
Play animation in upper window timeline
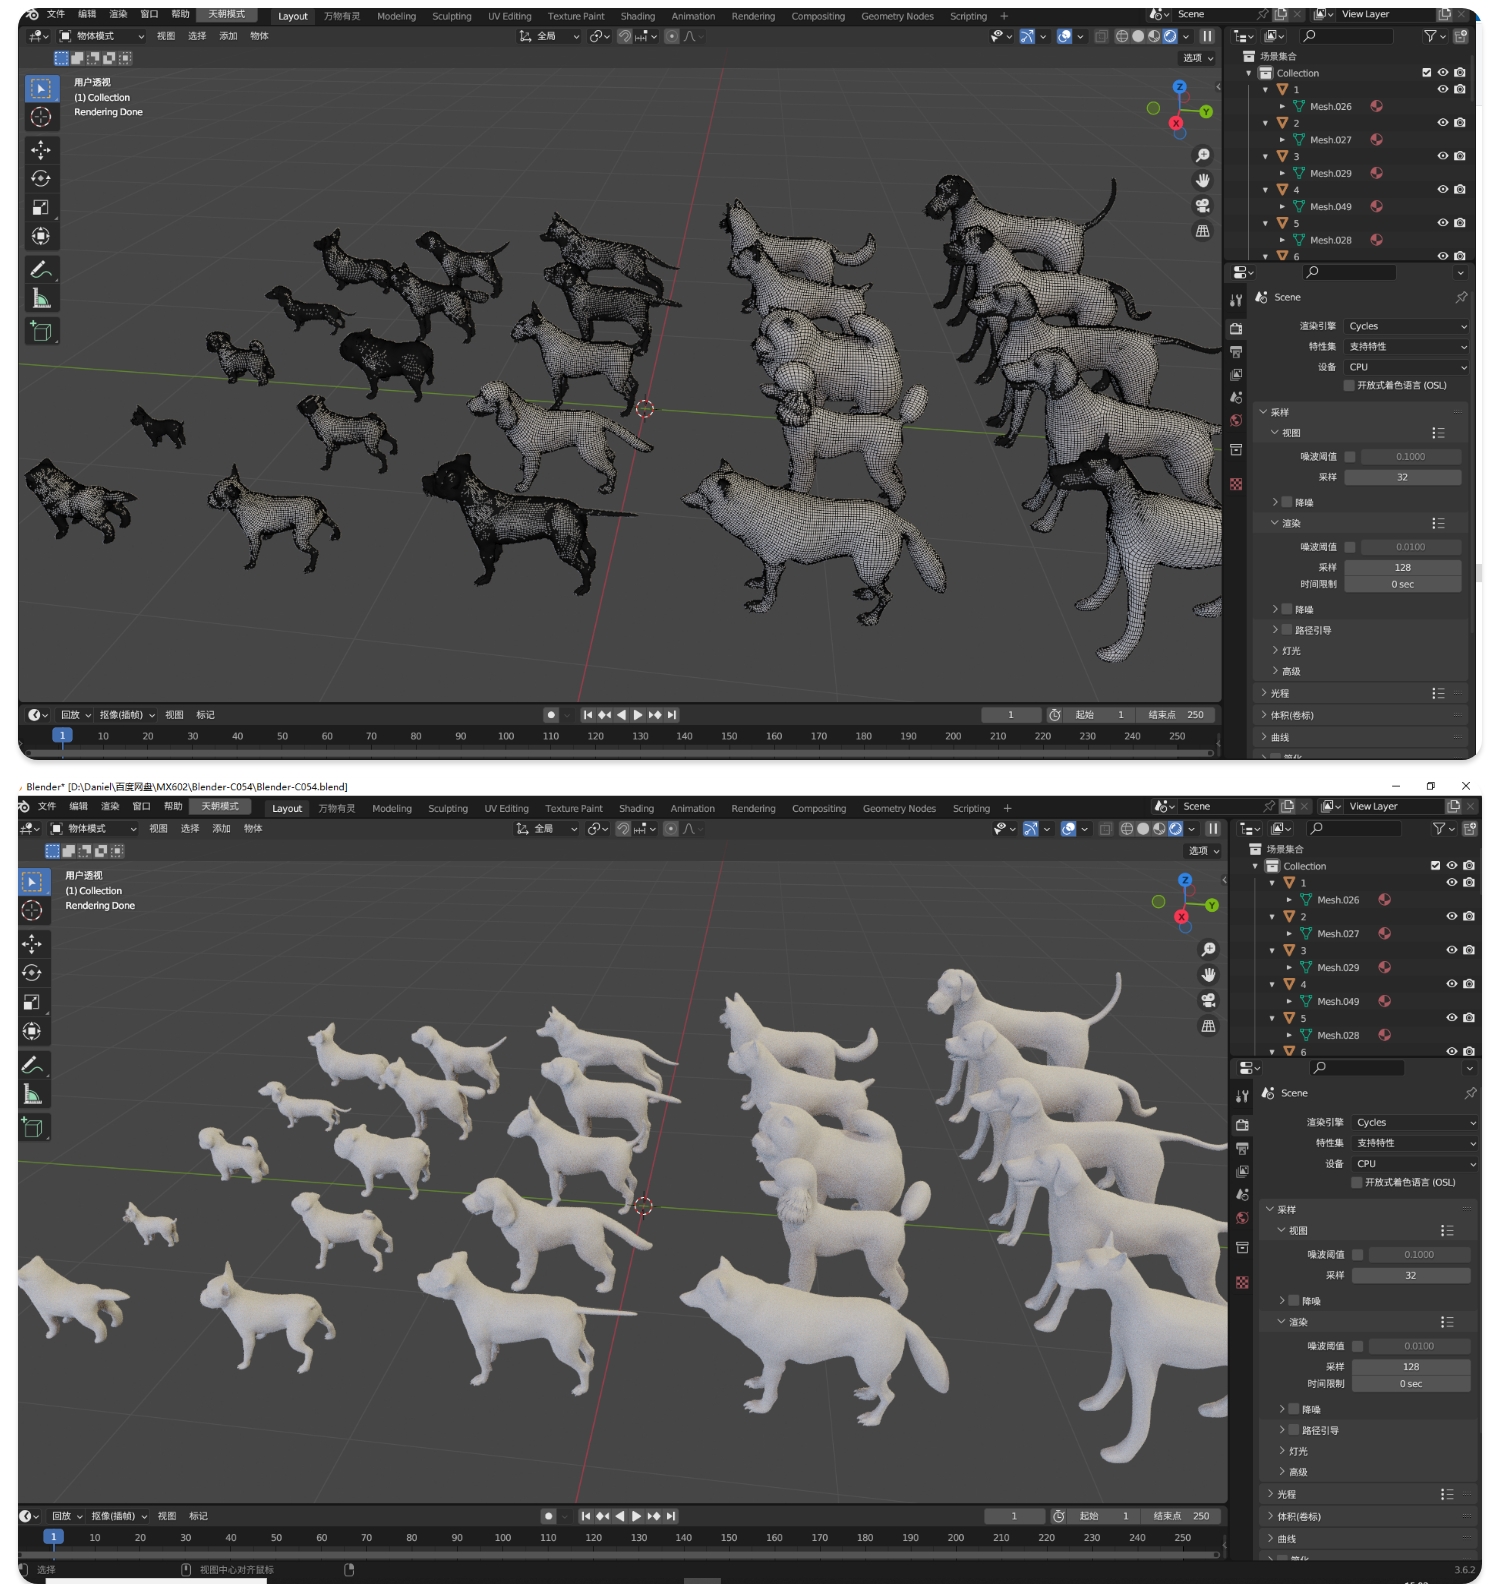pyautogui.click(x=638, y=715)
